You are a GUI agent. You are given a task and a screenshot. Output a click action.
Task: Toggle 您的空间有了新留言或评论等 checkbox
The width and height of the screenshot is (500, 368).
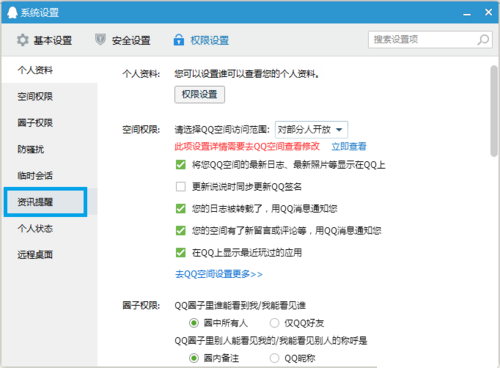tap(181, 231)
